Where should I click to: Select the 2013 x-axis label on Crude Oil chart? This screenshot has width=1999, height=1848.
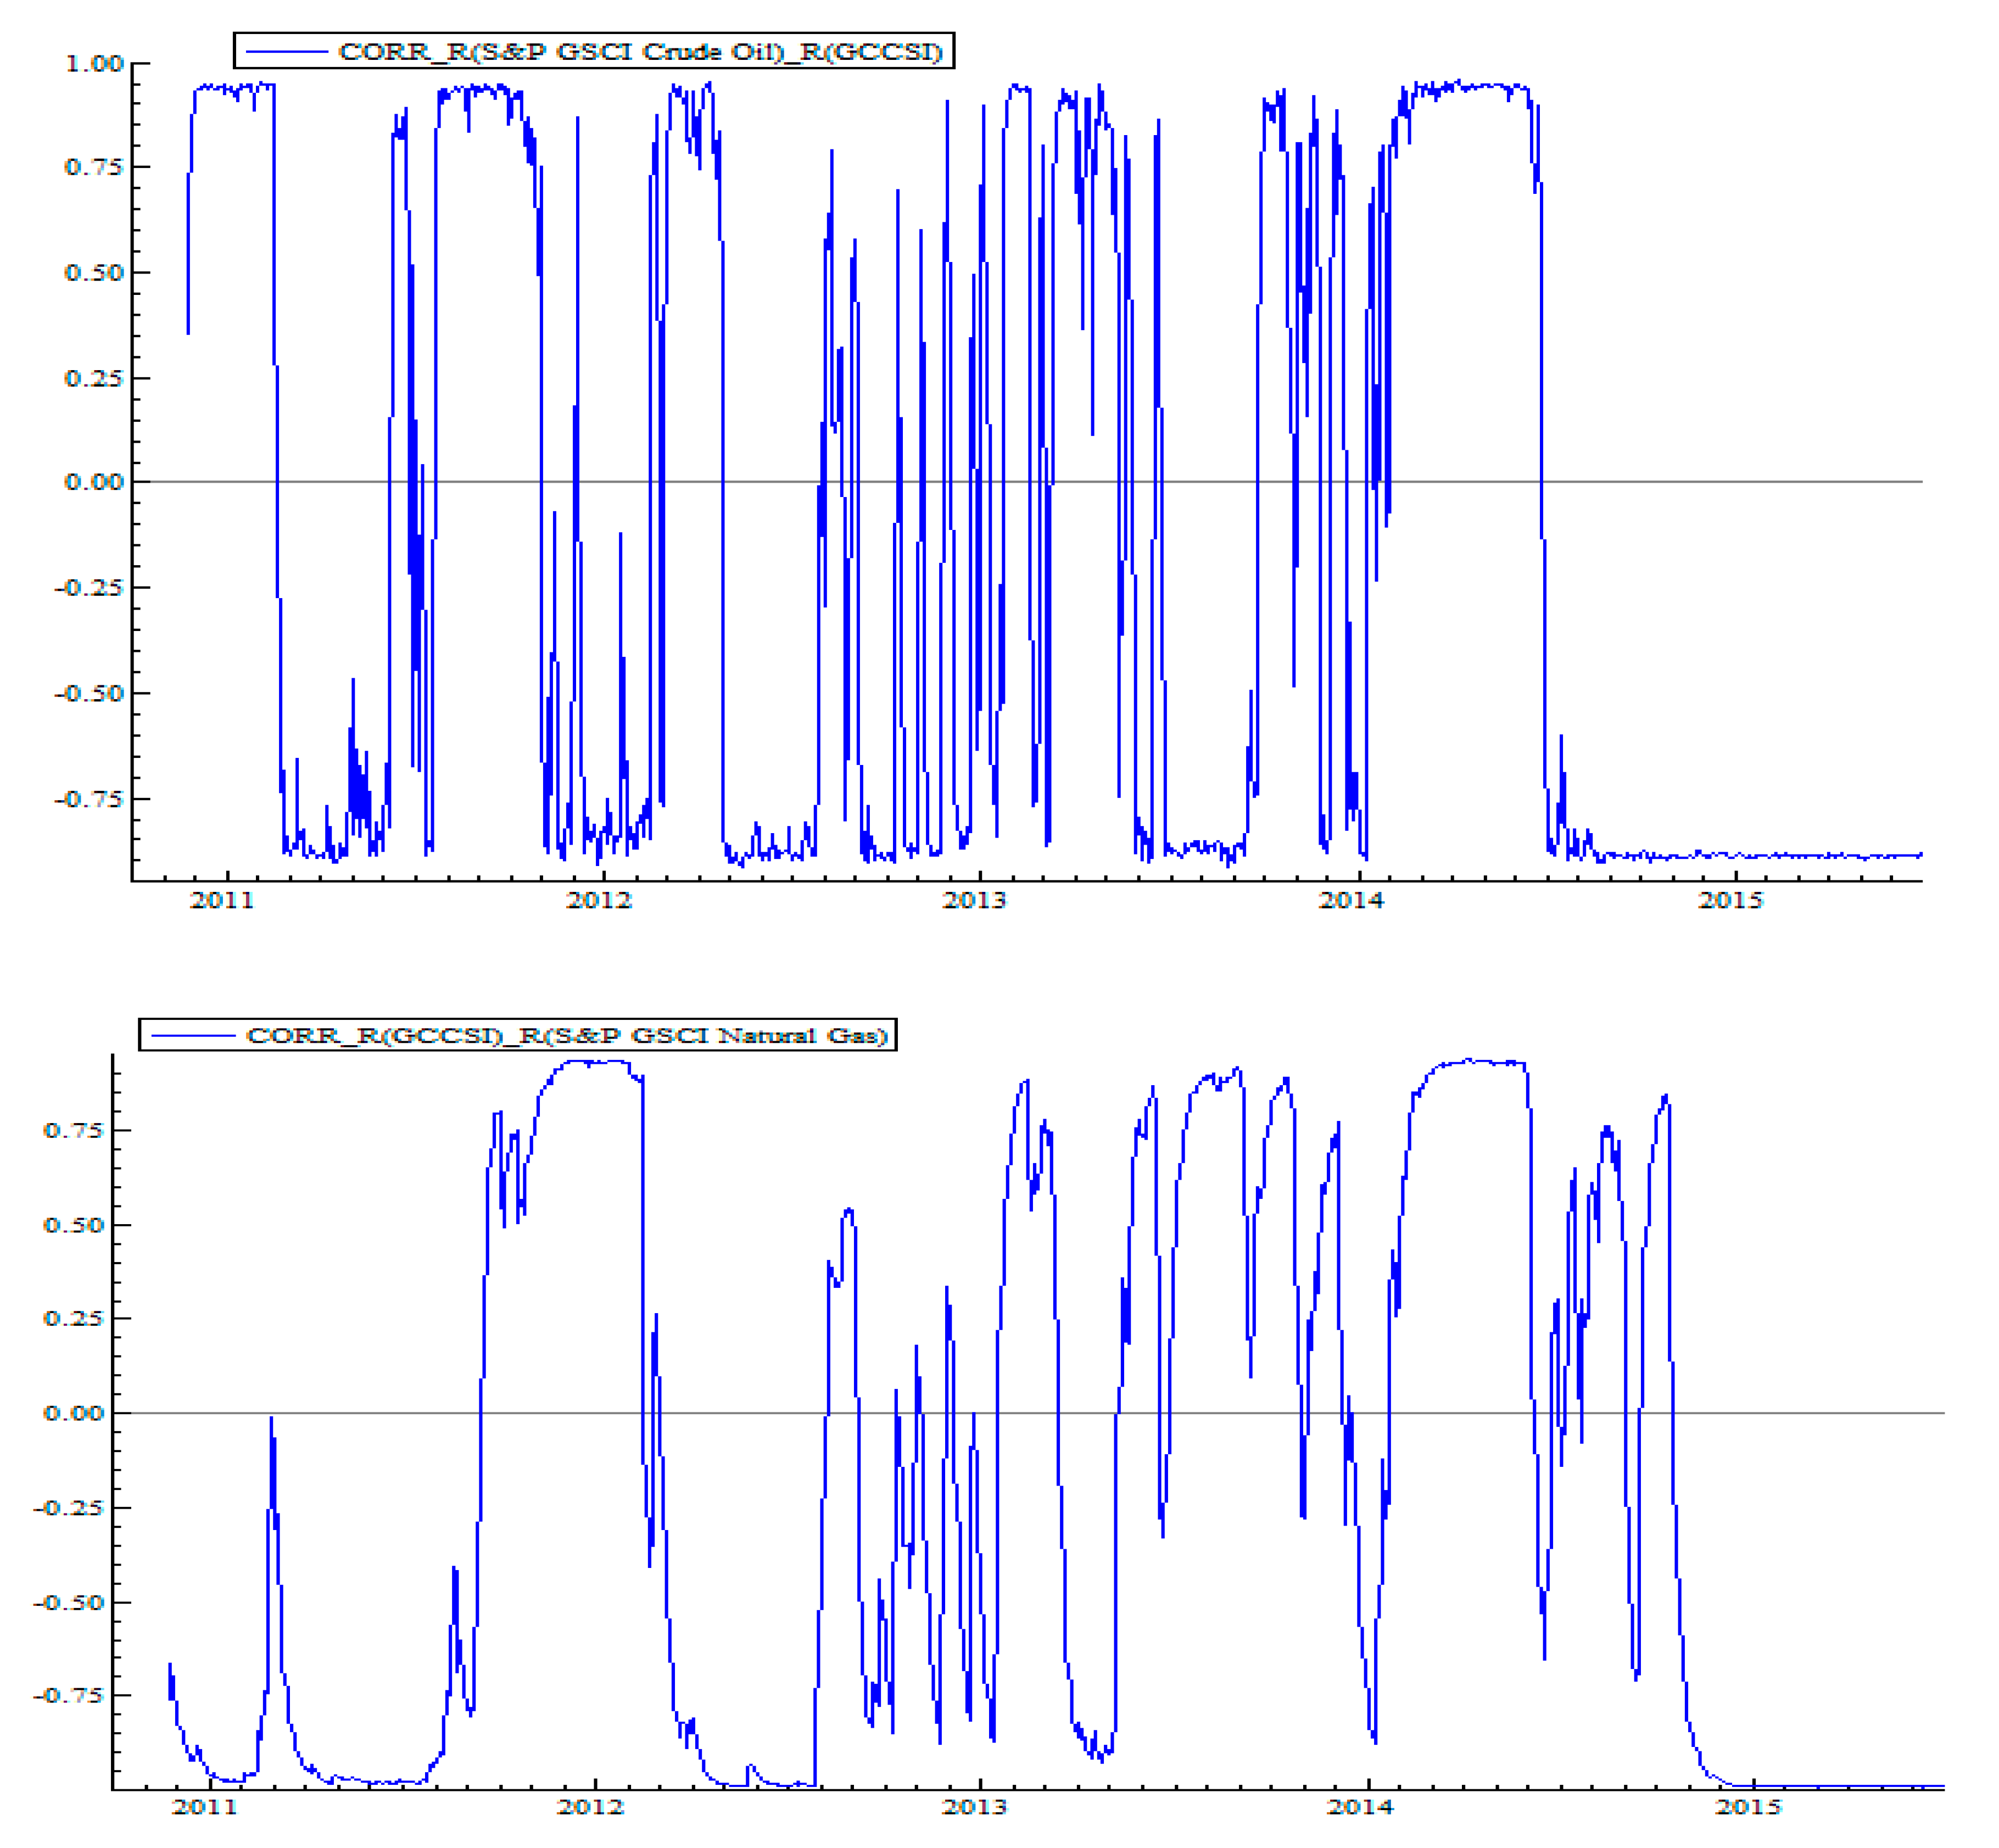pos(974,900)
